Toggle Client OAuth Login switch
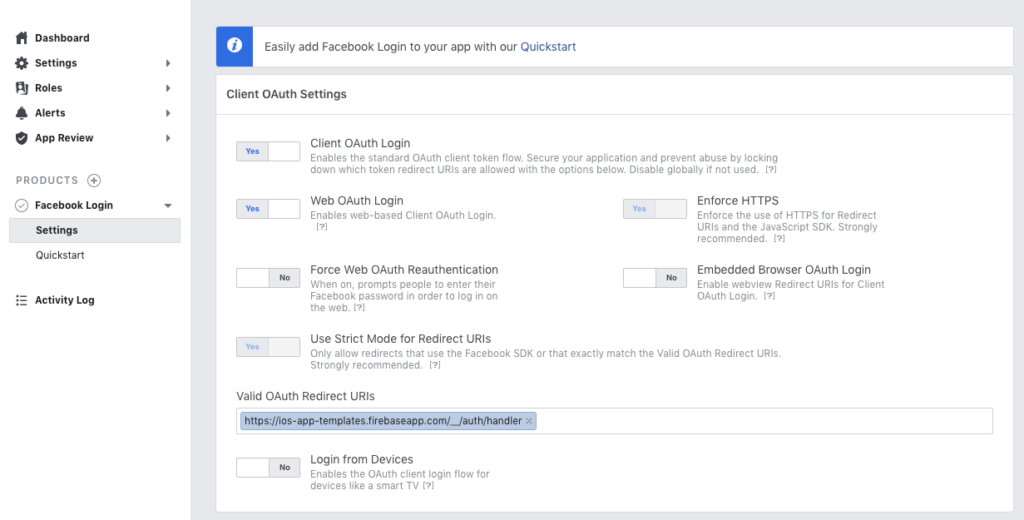Screen dimensions: 1024x520 point(268,151)
